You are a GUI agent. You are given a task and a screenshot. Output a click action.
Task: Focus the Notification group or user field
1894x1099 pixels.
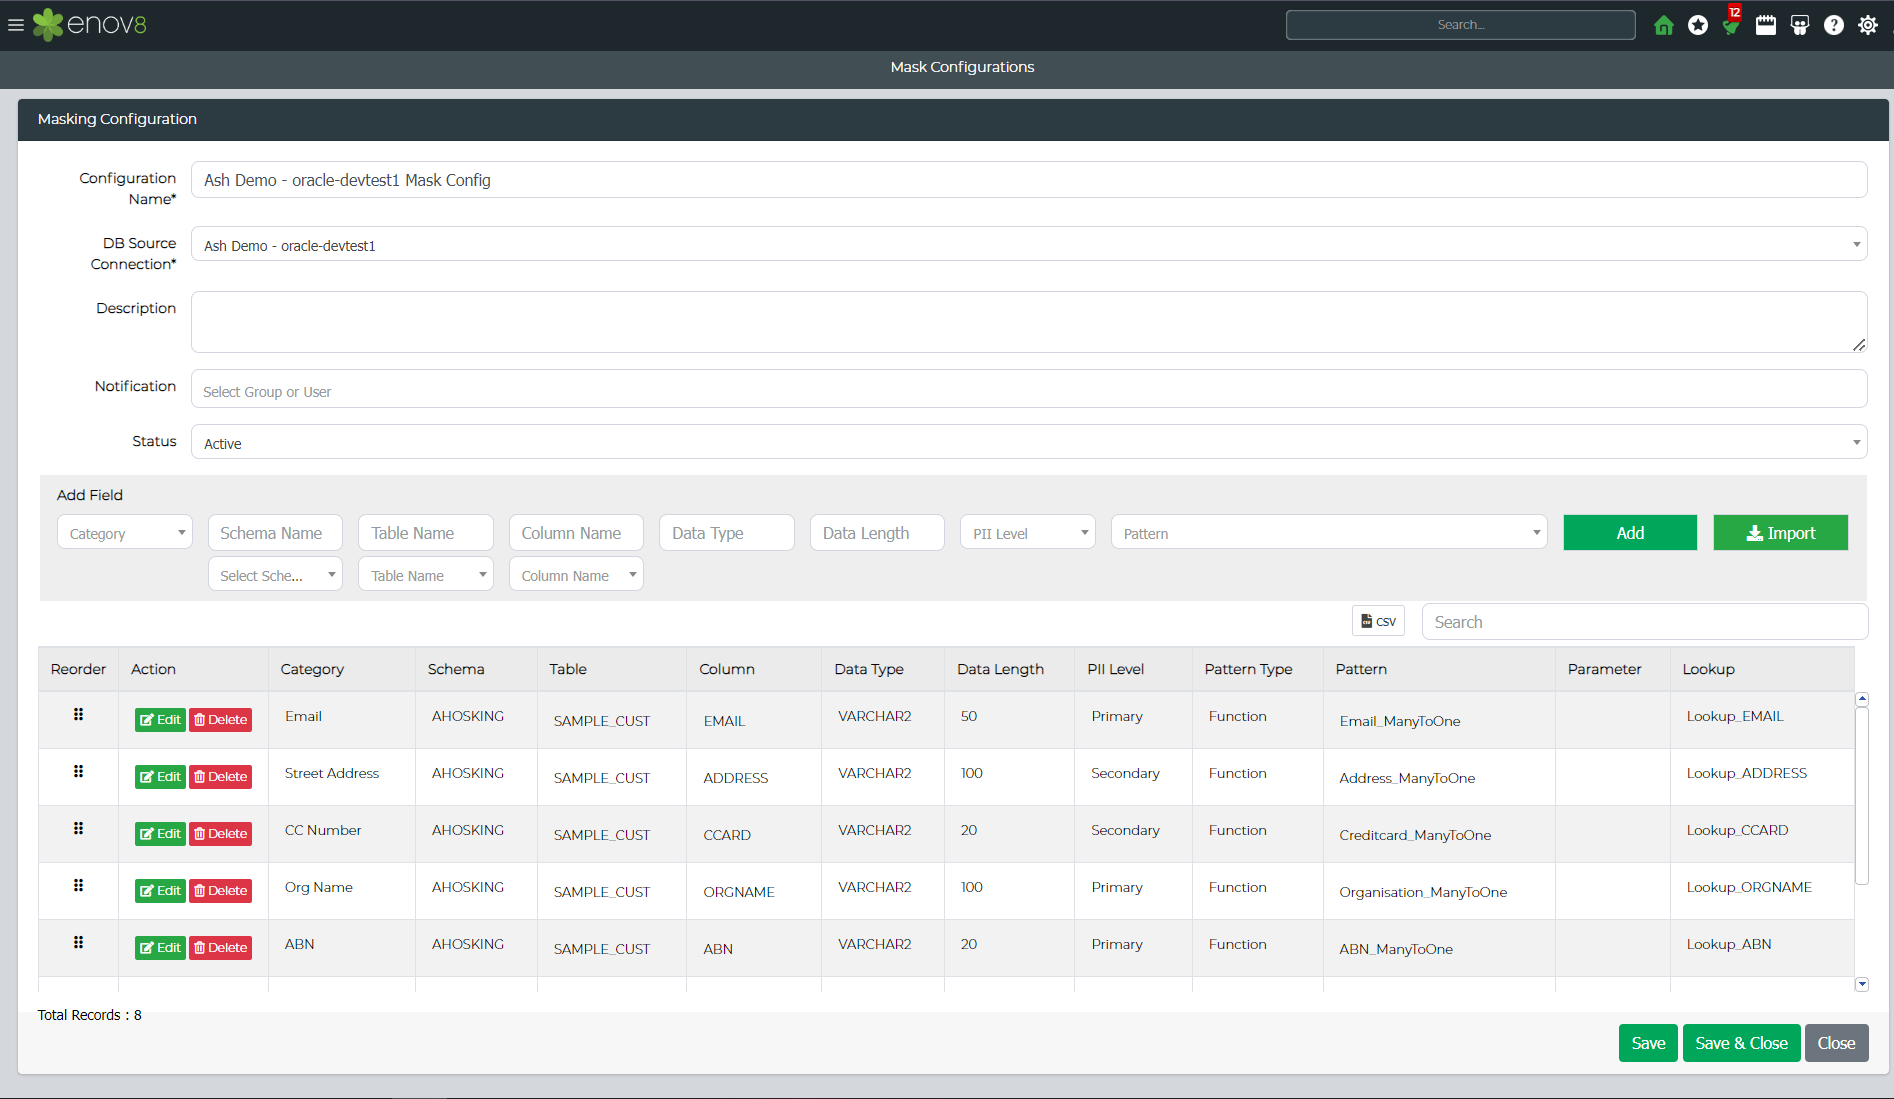(1029, 389)
